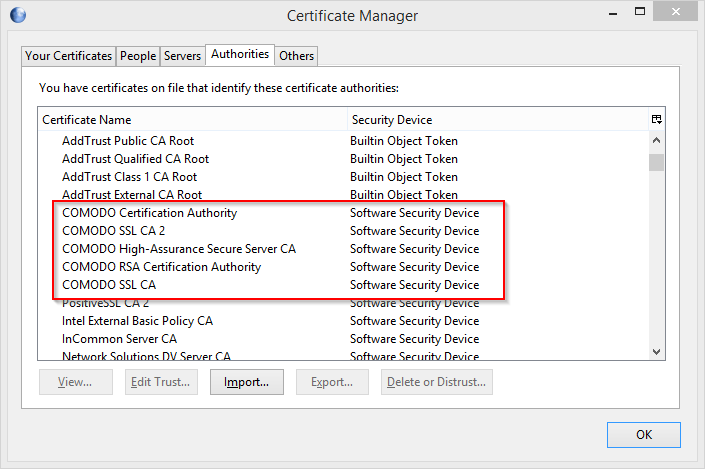Image resolution: width=705 pixels, height=469 pixels.
Task: Select AddTrust Class 1 CA Root row
Action: 344,177
